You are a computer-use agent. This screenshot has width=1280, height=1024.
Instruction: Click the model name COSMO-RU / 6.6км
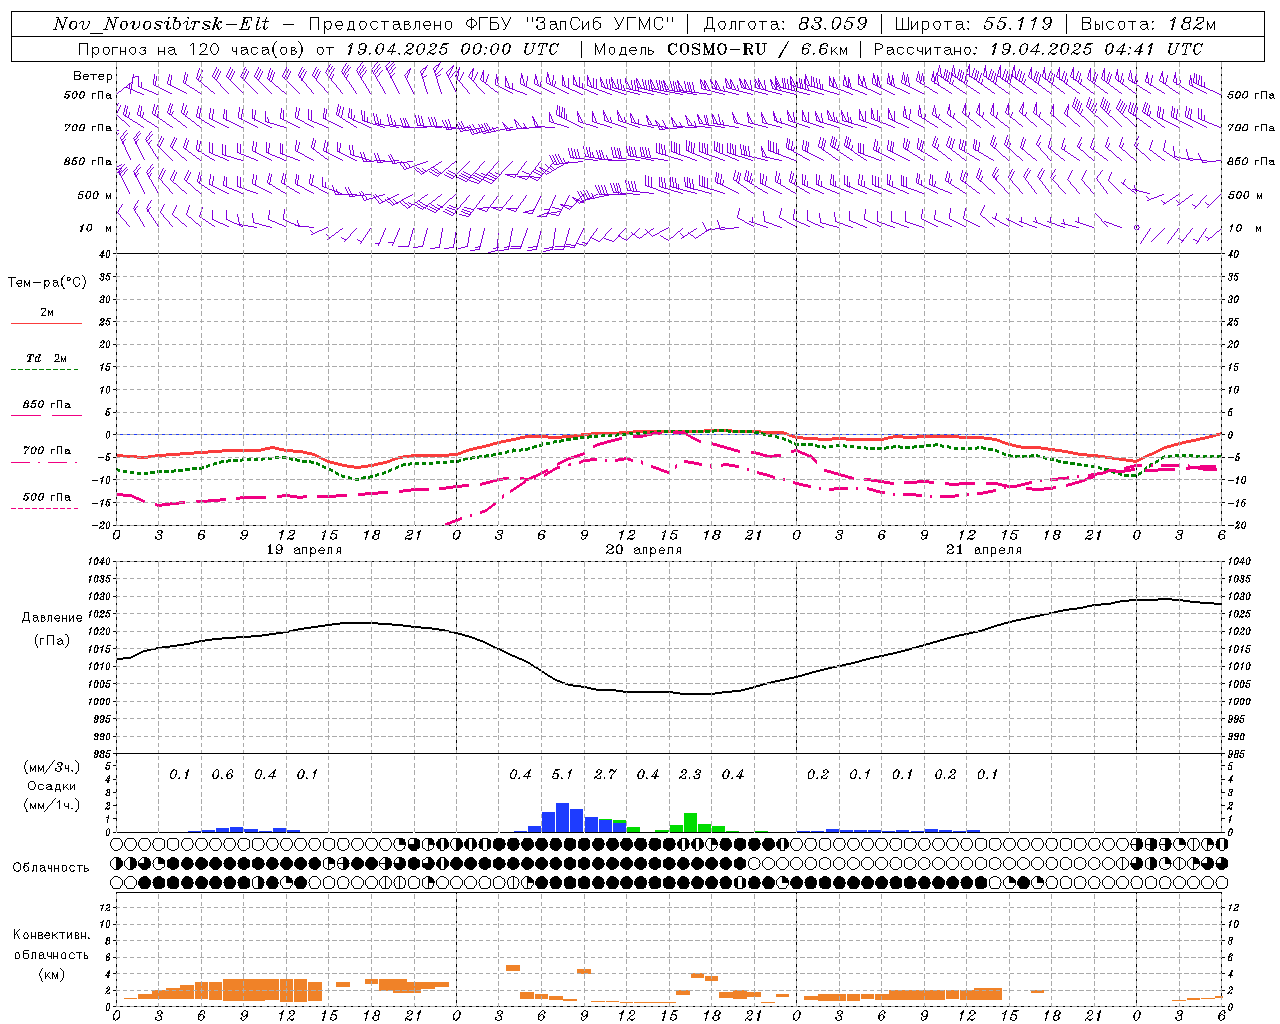click(758, 49)
